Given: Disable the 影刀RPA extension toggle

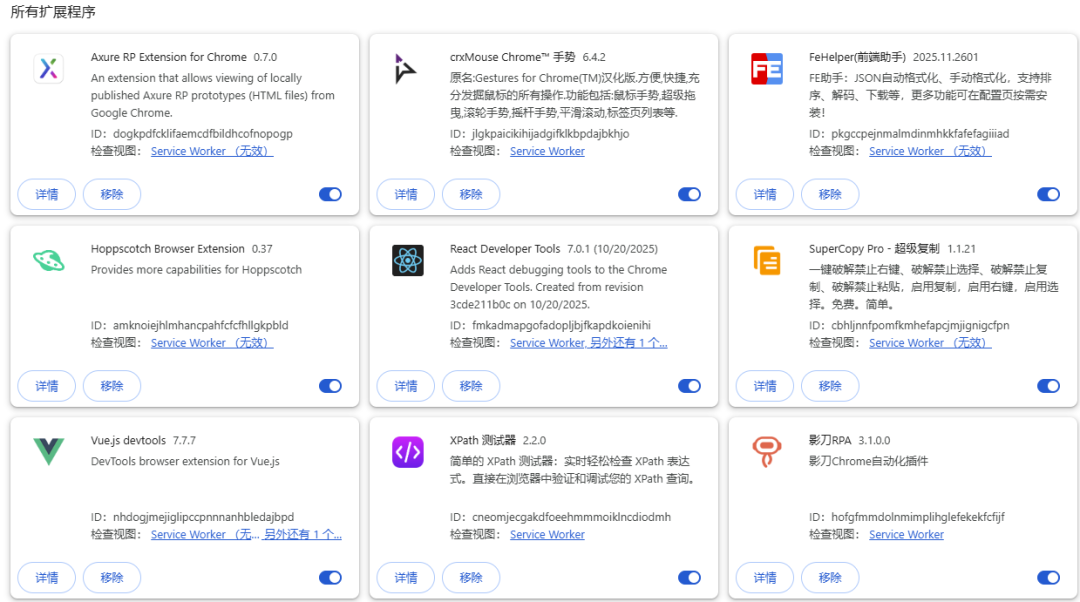Looking at the screenshot, I should pos(1048,577).
